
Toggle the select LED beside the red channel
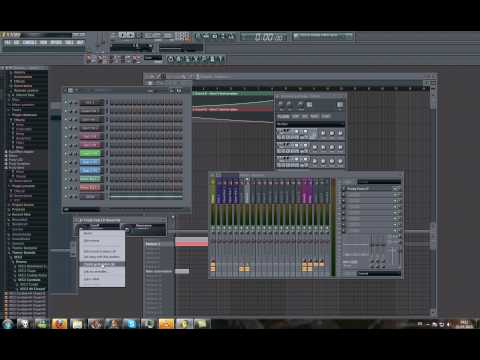pyautogui.click(x=107, y=188)
